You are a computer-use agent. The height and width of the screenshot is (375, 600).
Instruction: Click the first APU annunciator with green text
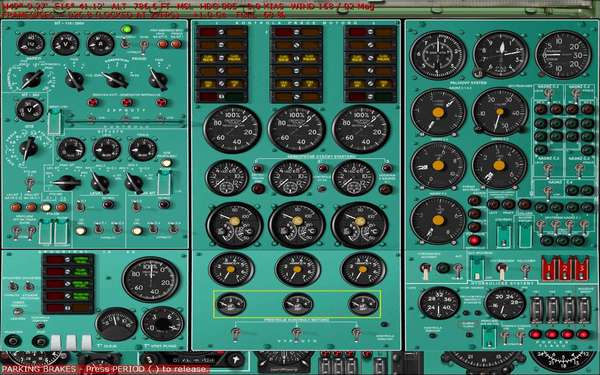pyautogui.click(x=68, y=260)
